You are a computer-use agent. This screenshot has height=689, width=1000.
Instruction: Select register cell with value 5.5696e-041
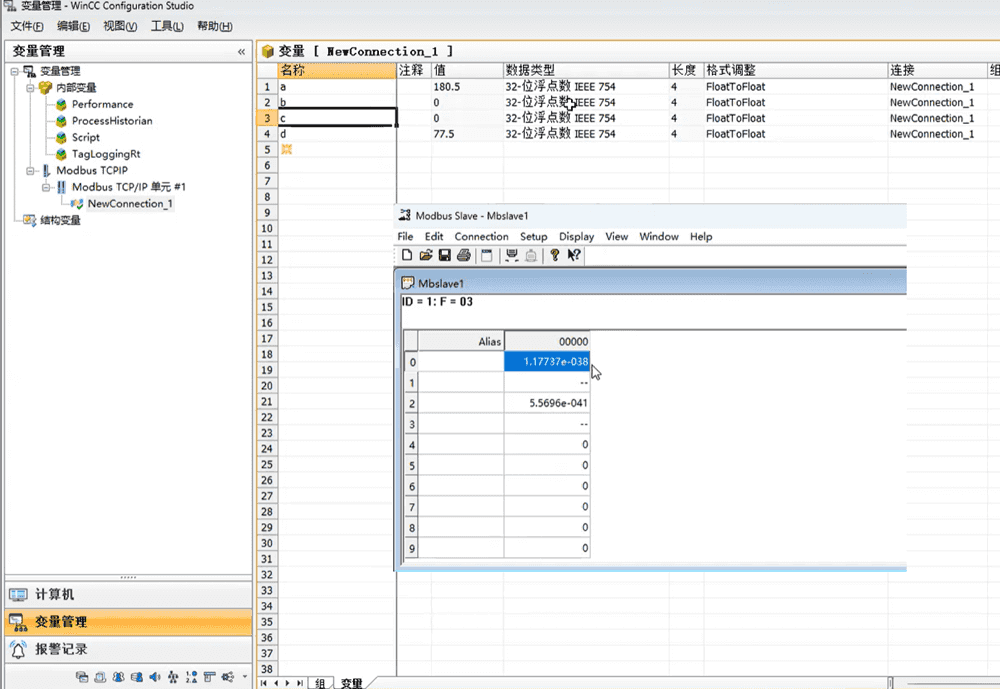[547, 403]
